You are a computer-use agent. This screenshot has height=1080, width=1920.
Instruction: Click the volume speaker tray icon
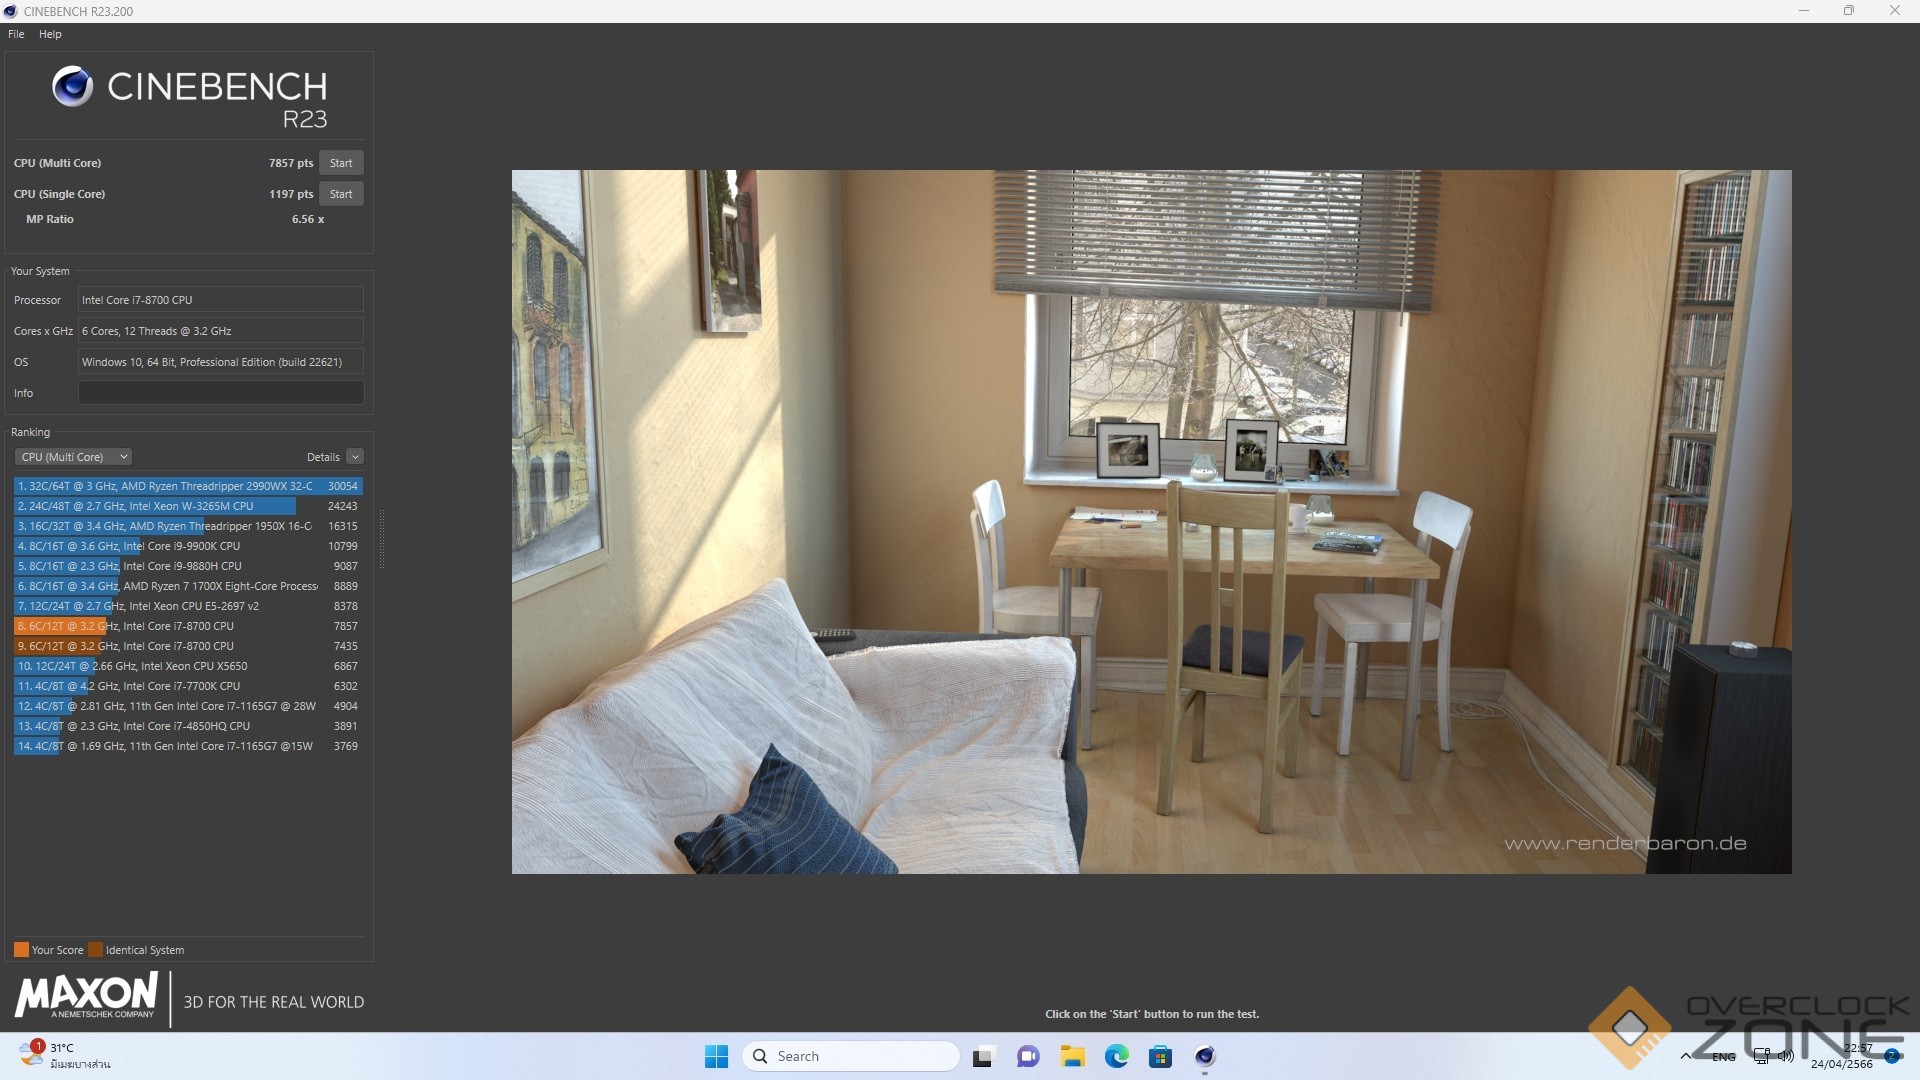(x=1786, y=1056)
